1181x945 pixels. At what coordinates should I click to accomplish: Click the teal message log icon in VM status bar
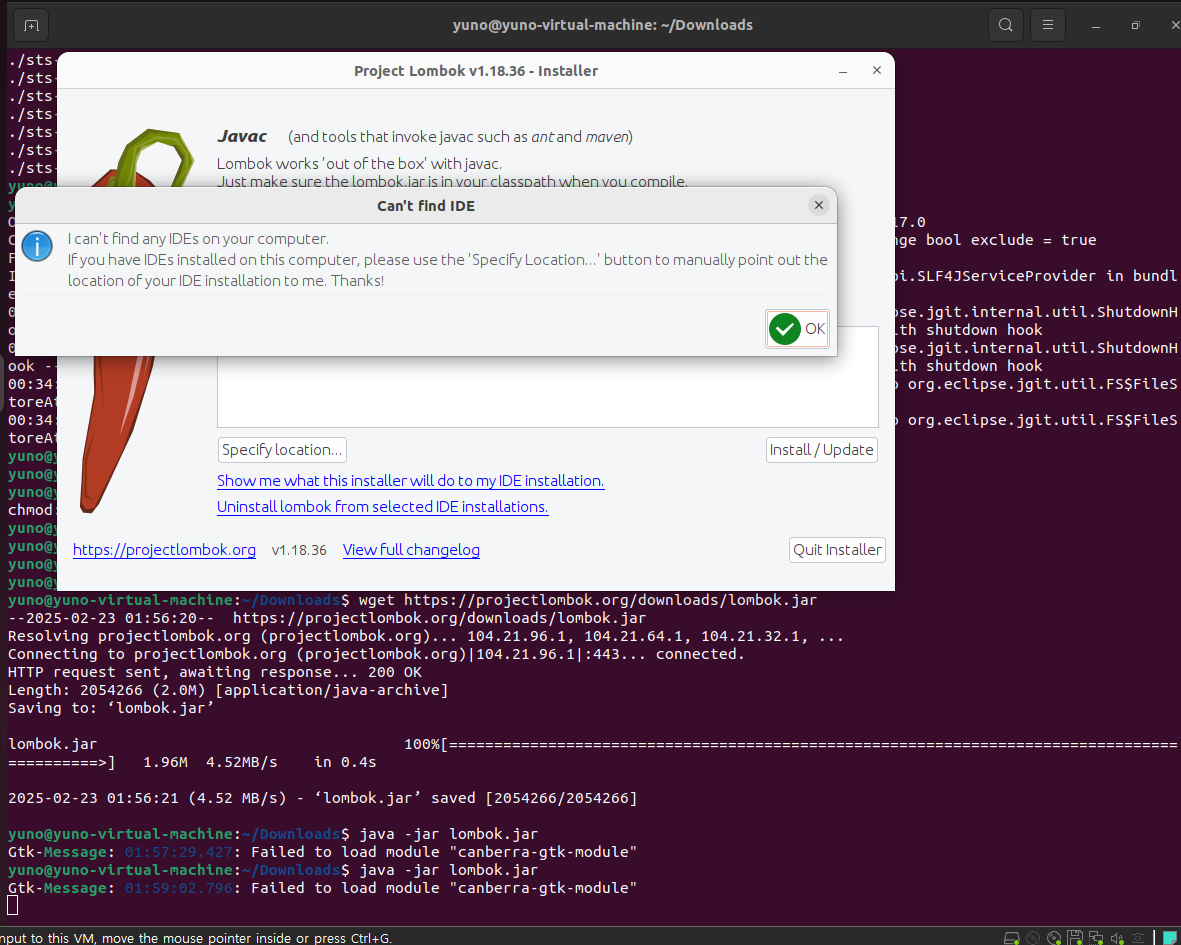coord(1170,938)
